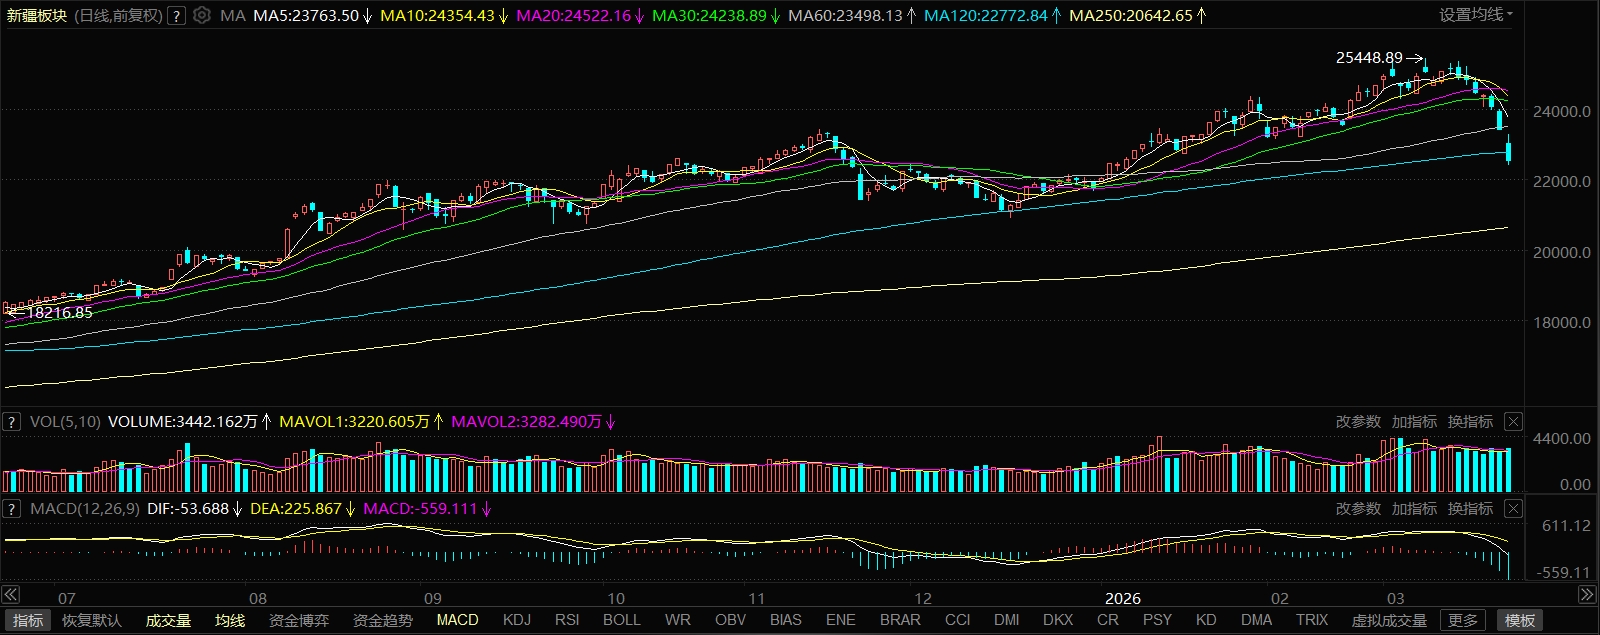Viewport: 1600px width, 635px height.
Task: Open MA settings gear icon
Action: click(x=202, y=16)
